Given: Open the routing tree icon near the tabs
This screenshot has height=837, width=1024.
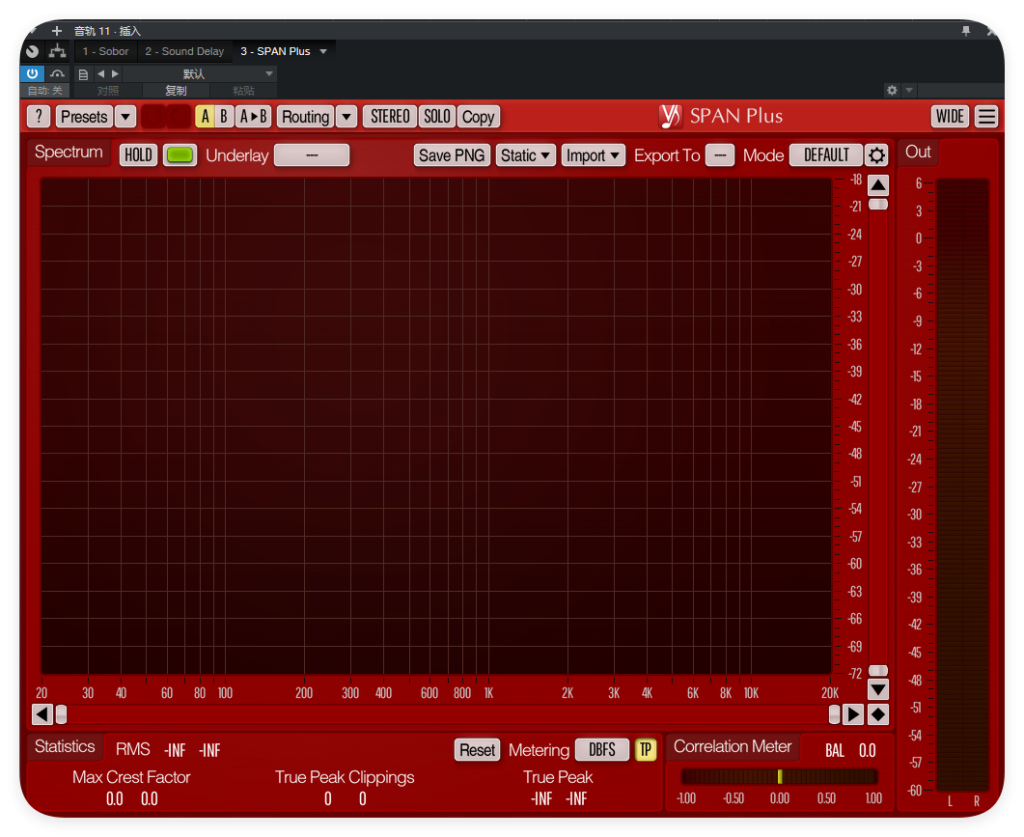Looking at the screenshot, I should point(57,51).
